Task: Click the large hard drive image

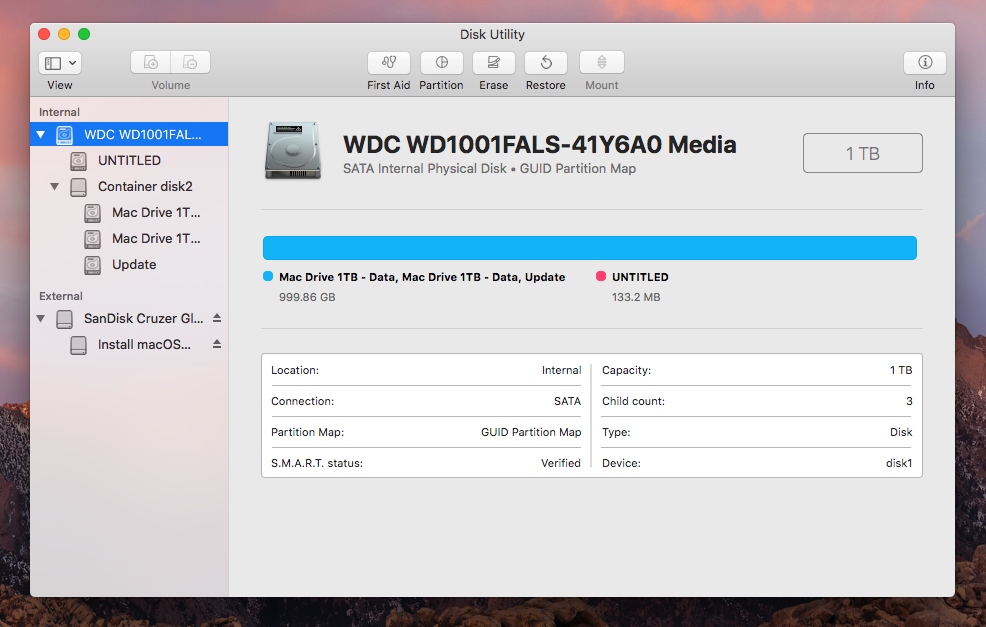Action: pyautogui.click(x=293, y=151)
